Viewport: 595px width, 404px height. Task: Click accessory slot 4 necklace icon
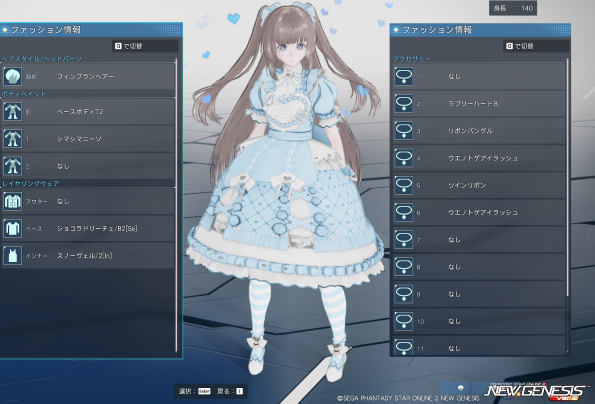[404, 158]
